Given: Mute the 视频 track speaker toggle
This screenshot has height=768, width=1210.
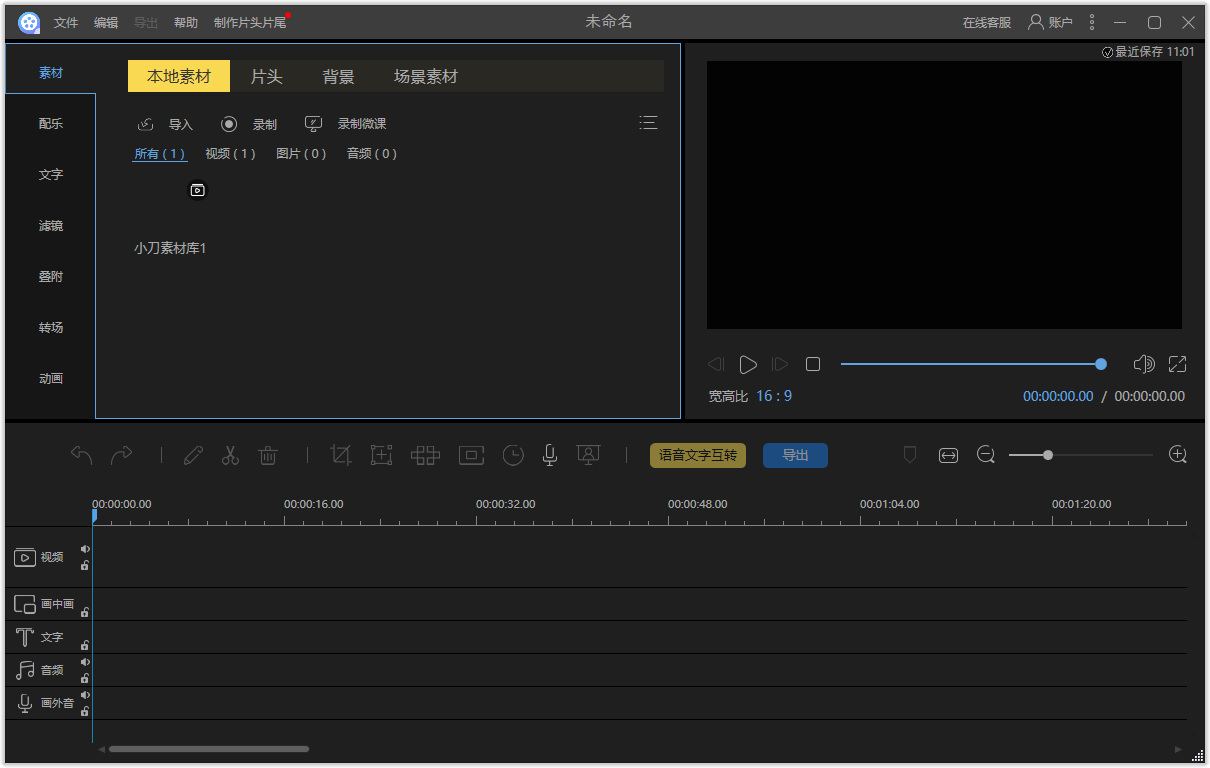Looking at the screenshot, I should point(85,549).
